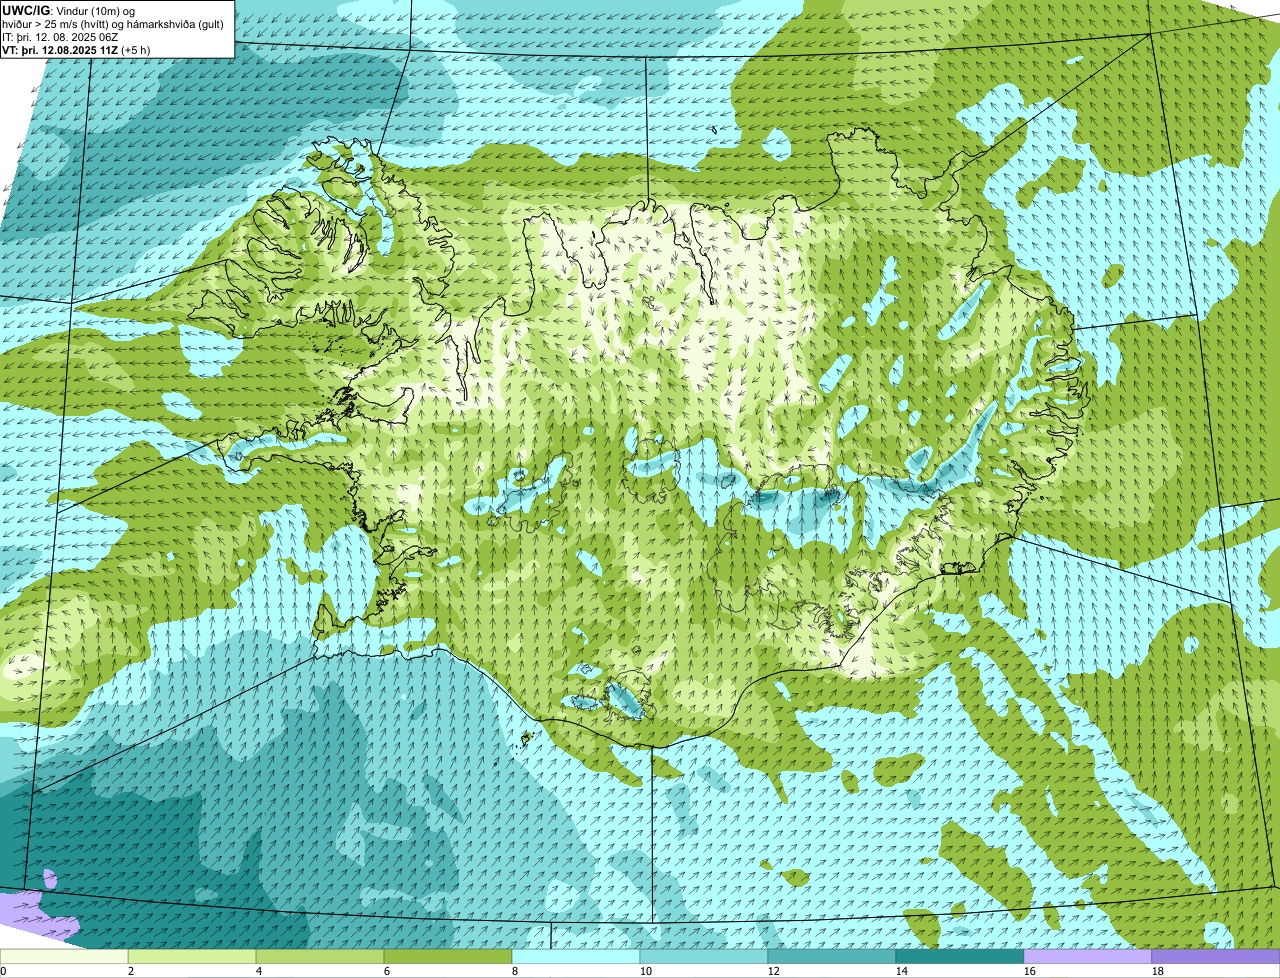This screenshot has height=978, width=1280.
Task: Select the 14–16 m/s dark teal legend band
Action: [x=960, y=957]
